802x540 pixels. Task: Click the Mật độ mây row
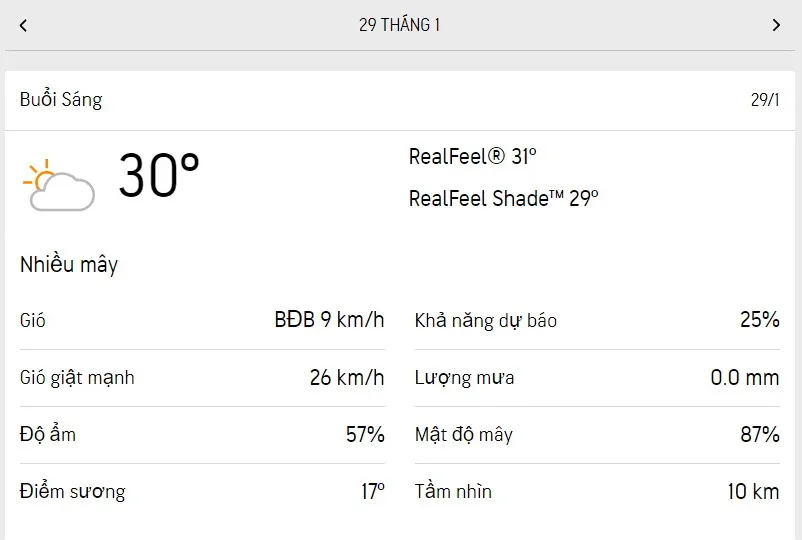[597, 435]
